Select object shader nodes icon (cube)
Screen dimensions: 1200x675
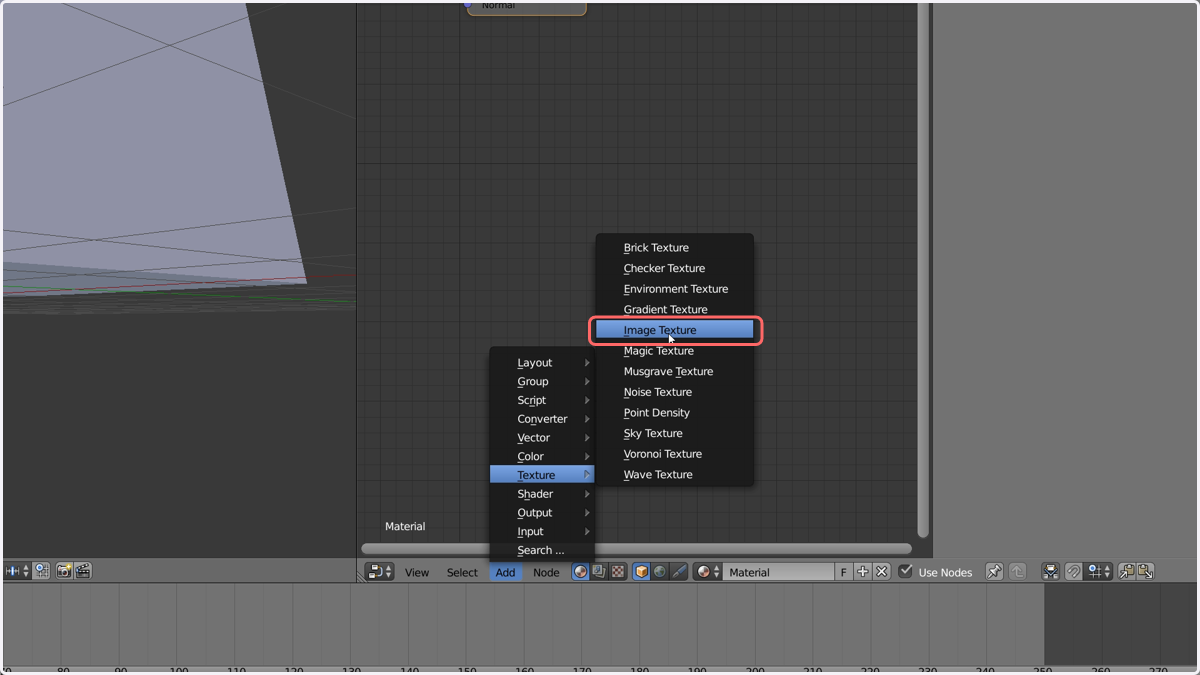click(641, 572)
